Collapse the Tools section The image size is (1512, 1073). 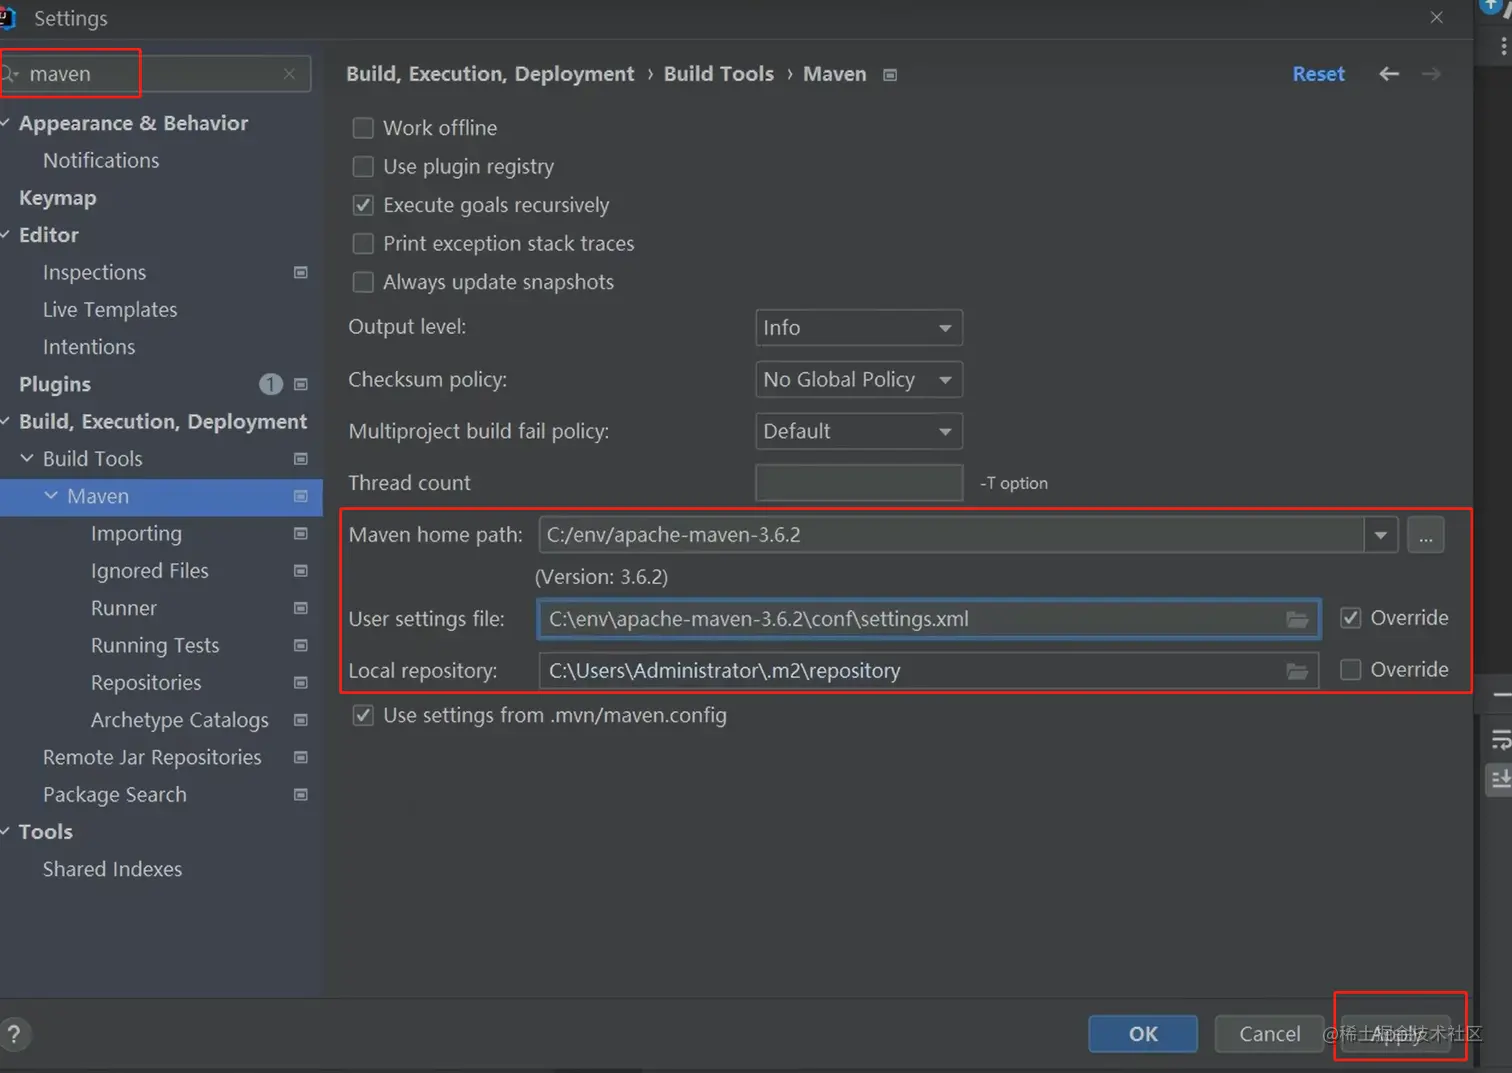tap(5, 832)
